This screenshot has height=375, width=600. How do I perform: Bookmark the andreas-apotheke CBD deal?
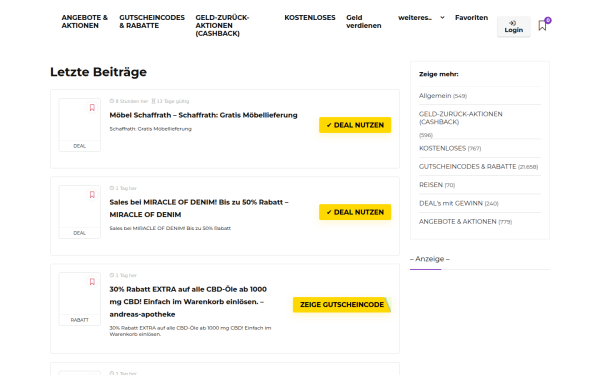92,282
